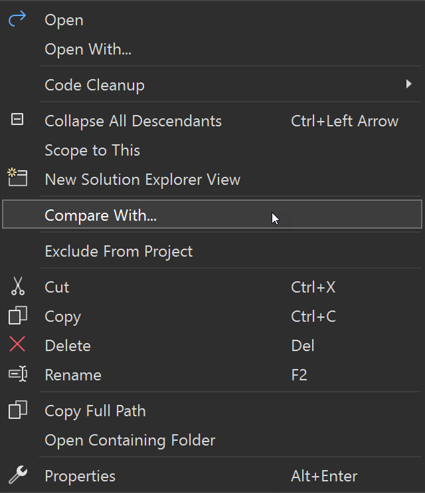Click the Copy Full Path icon

click(x=17, y=410)
